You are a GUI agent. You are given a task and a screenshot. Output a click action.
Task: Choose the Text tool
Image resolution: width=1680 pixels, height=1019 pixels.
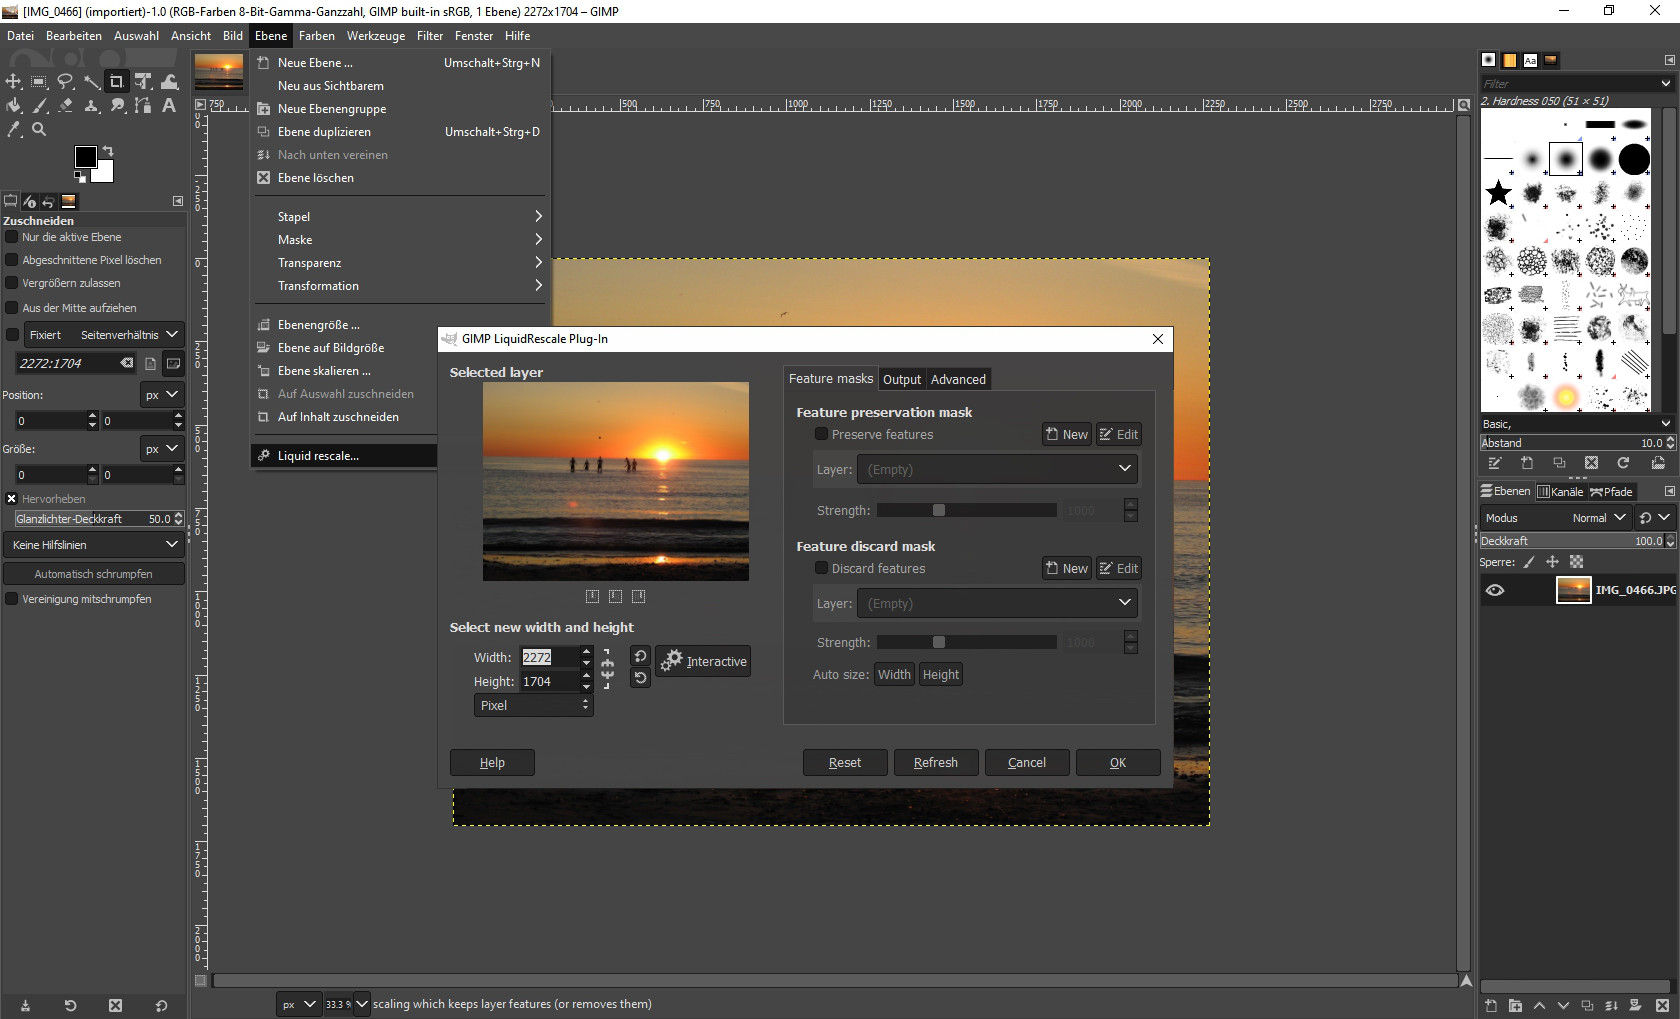169,105
